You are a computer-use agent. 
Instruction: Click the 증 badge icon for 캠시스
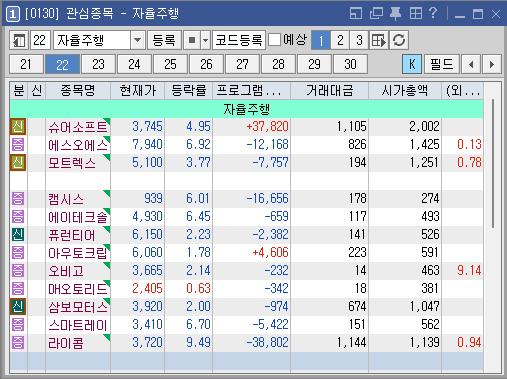[x=18, y=199]
